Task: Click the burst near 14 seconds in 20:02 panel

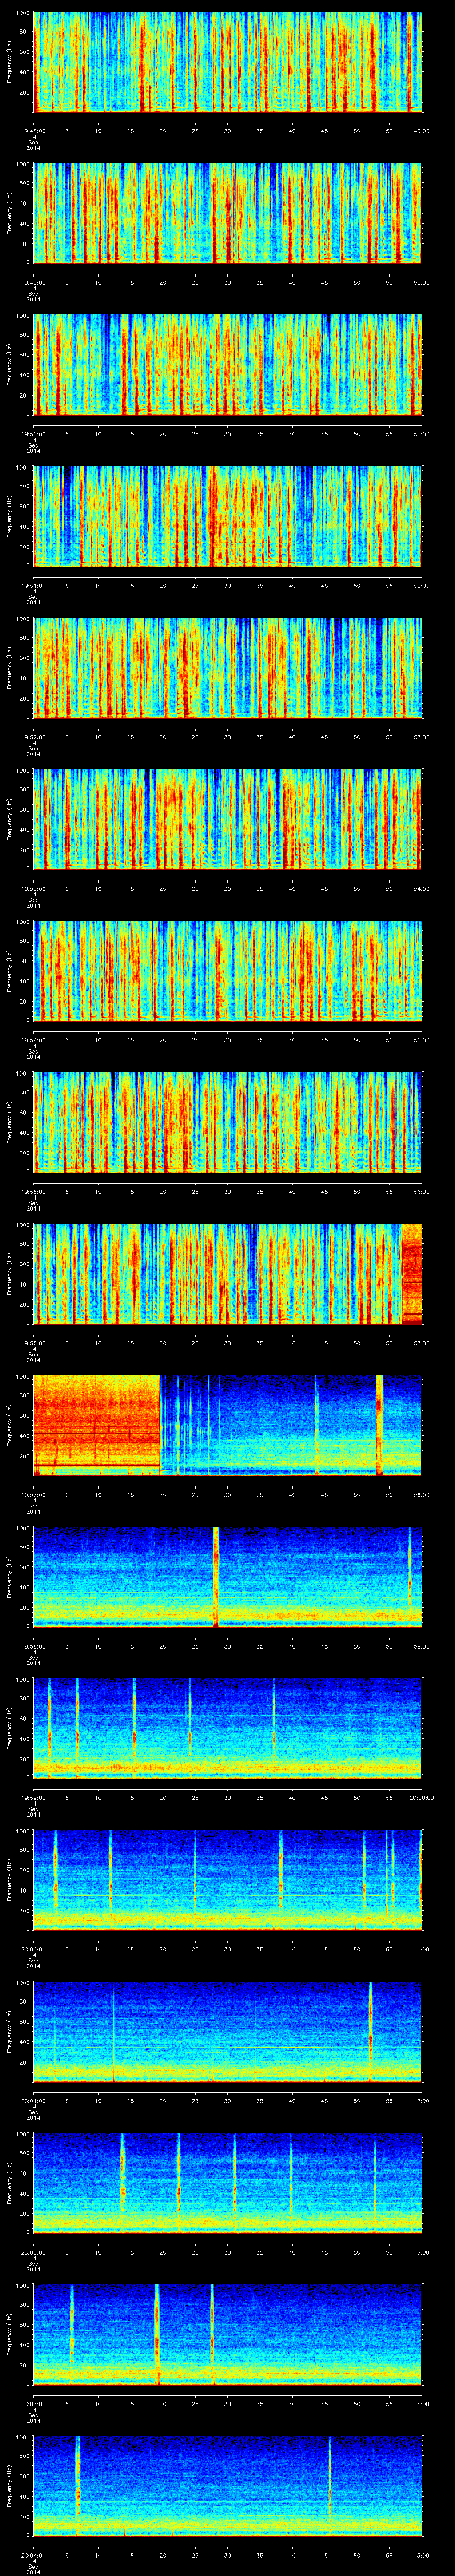Action: [x=123, y=2180]
